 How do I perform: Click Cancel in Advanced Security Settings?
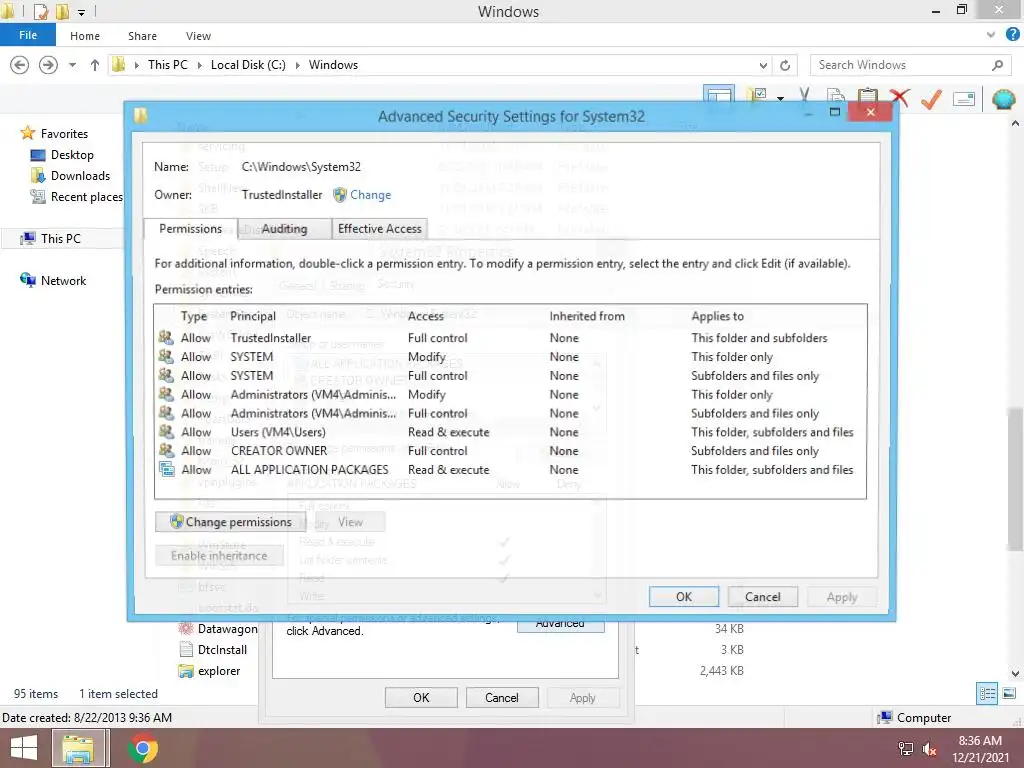(763, 596)
